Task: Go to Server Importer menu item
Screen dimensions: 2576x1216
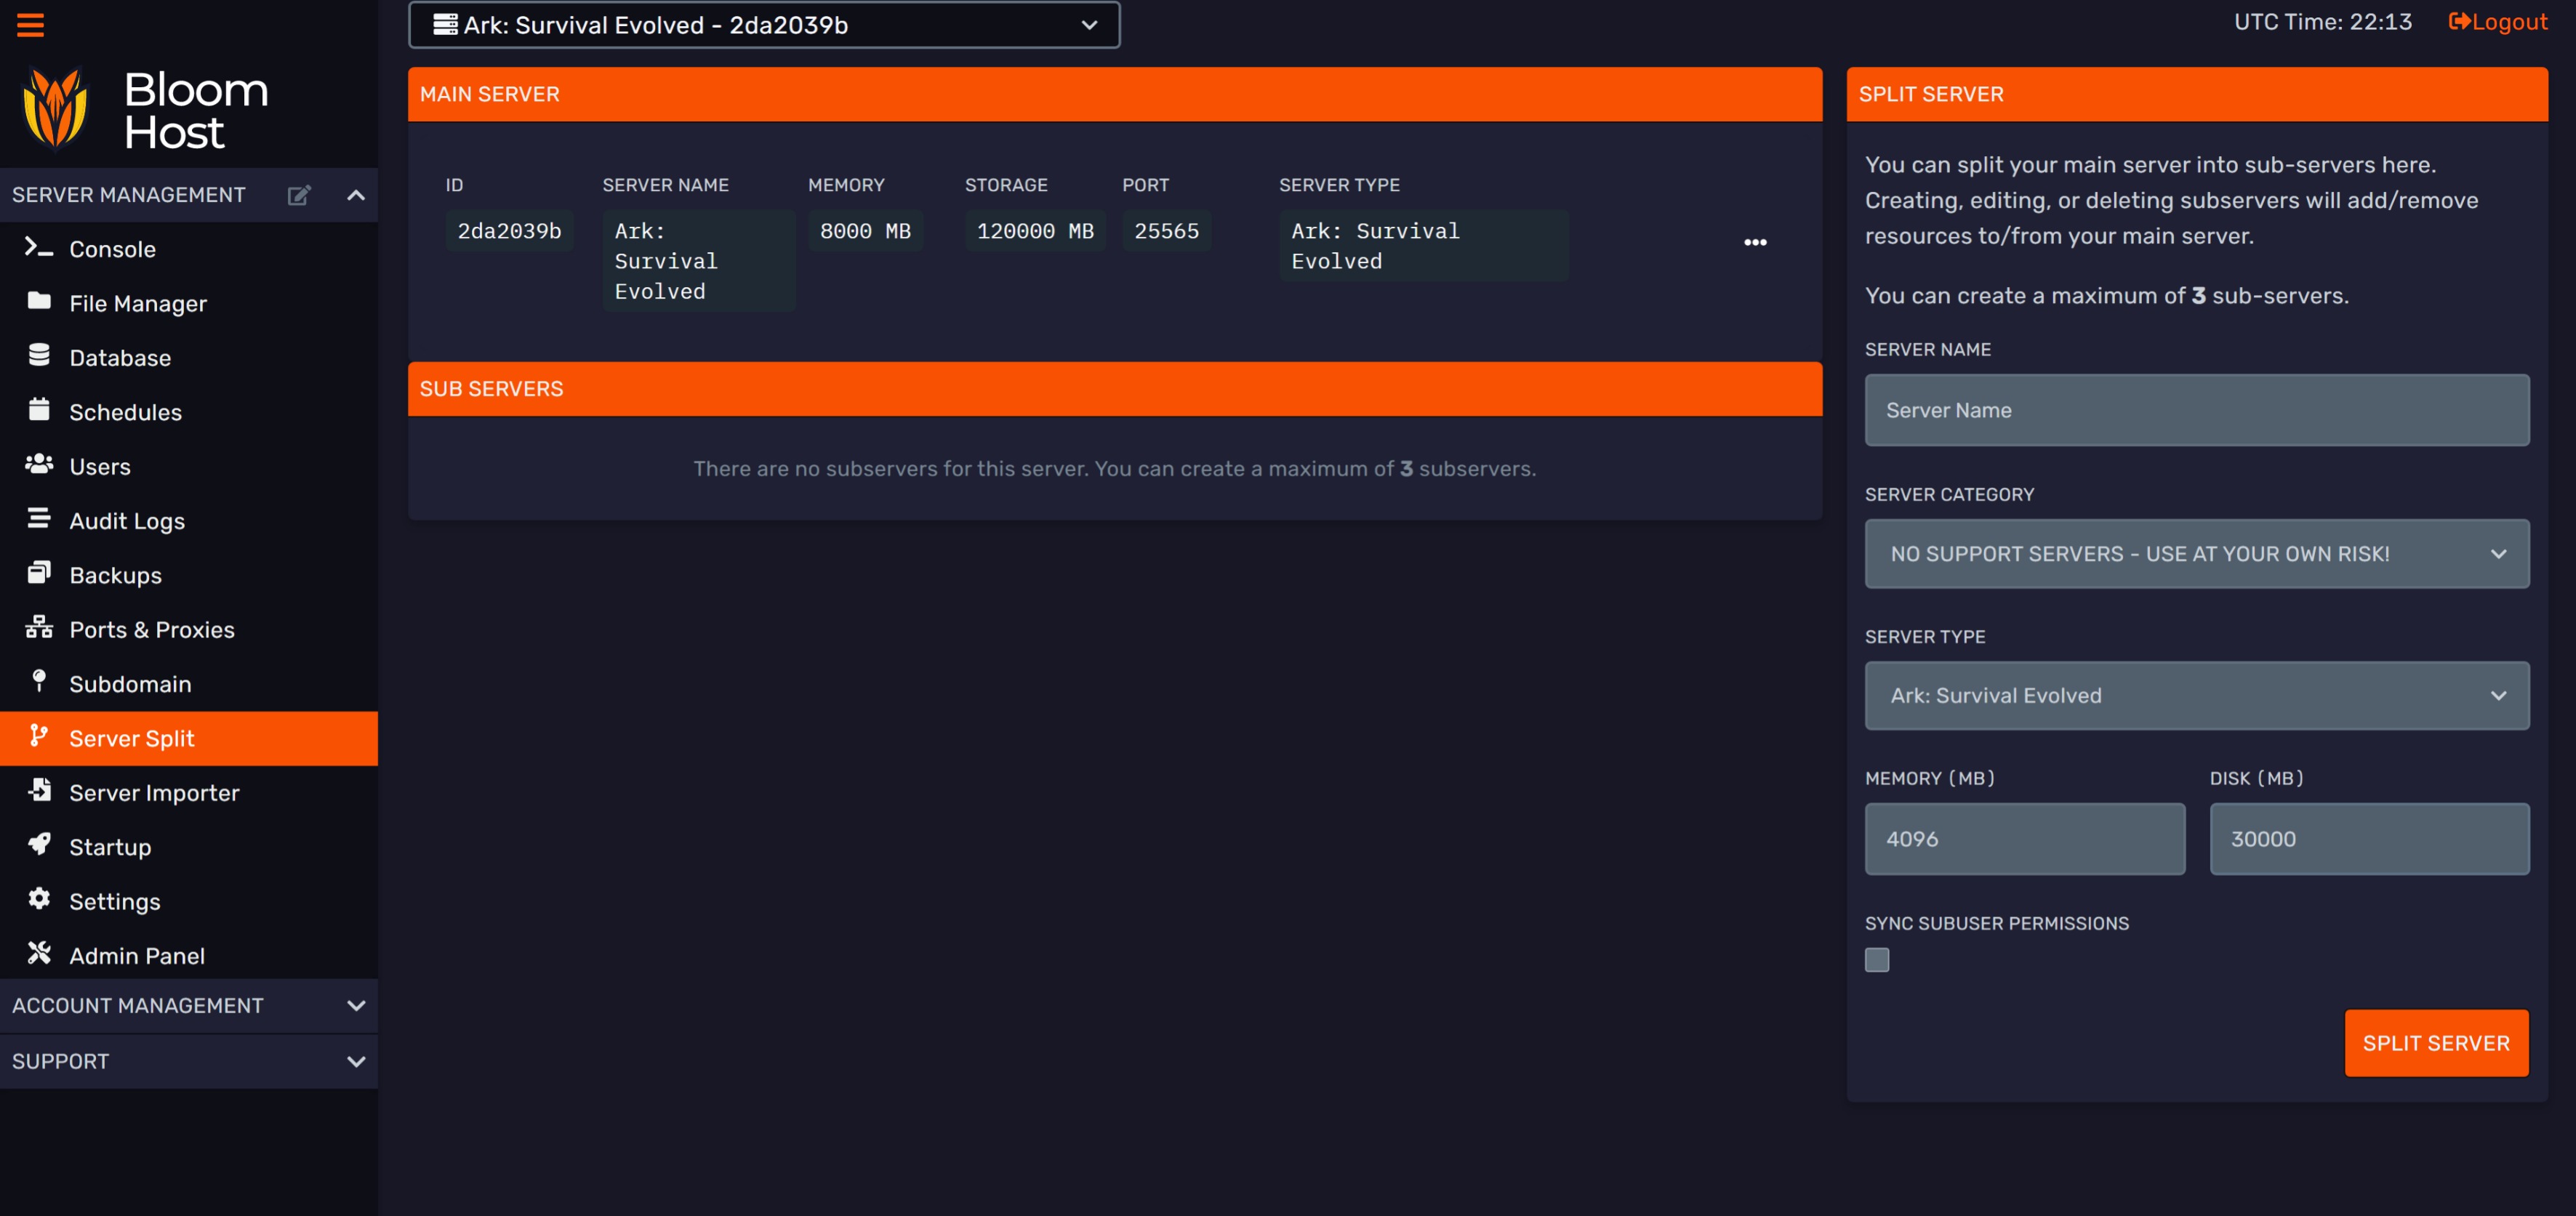Action: tap(154, 793)
